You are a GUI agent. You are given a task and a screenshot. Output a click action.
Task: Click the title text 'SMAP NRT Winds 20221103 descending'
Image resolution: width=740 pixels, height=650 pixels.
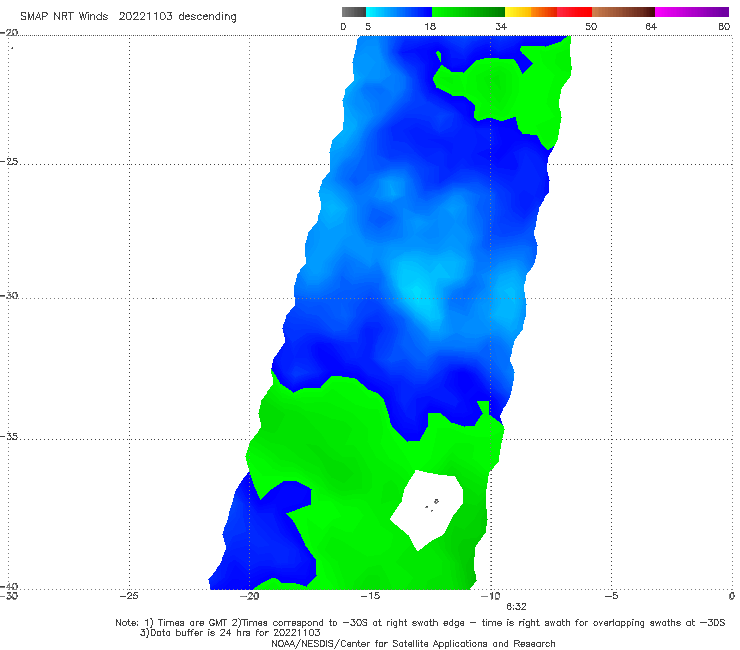pyautogui.click(x=128, y=16)
